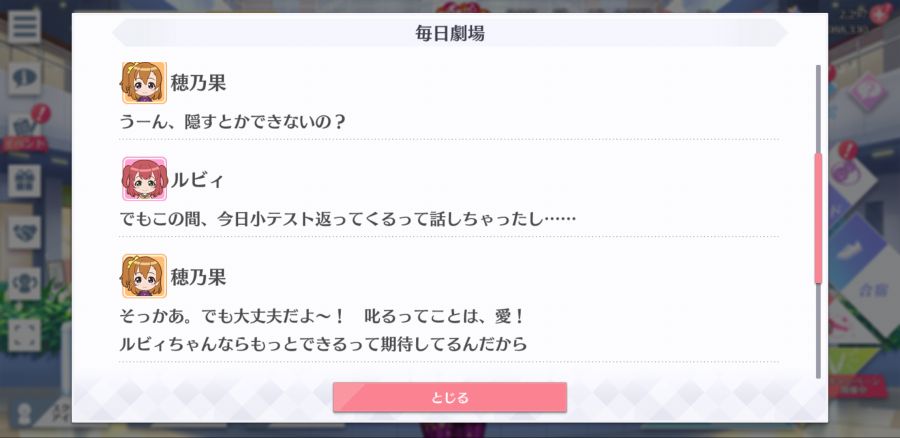
Task: Open the gift box present icon
Action: pyautogui.click(x=24, y=181)
